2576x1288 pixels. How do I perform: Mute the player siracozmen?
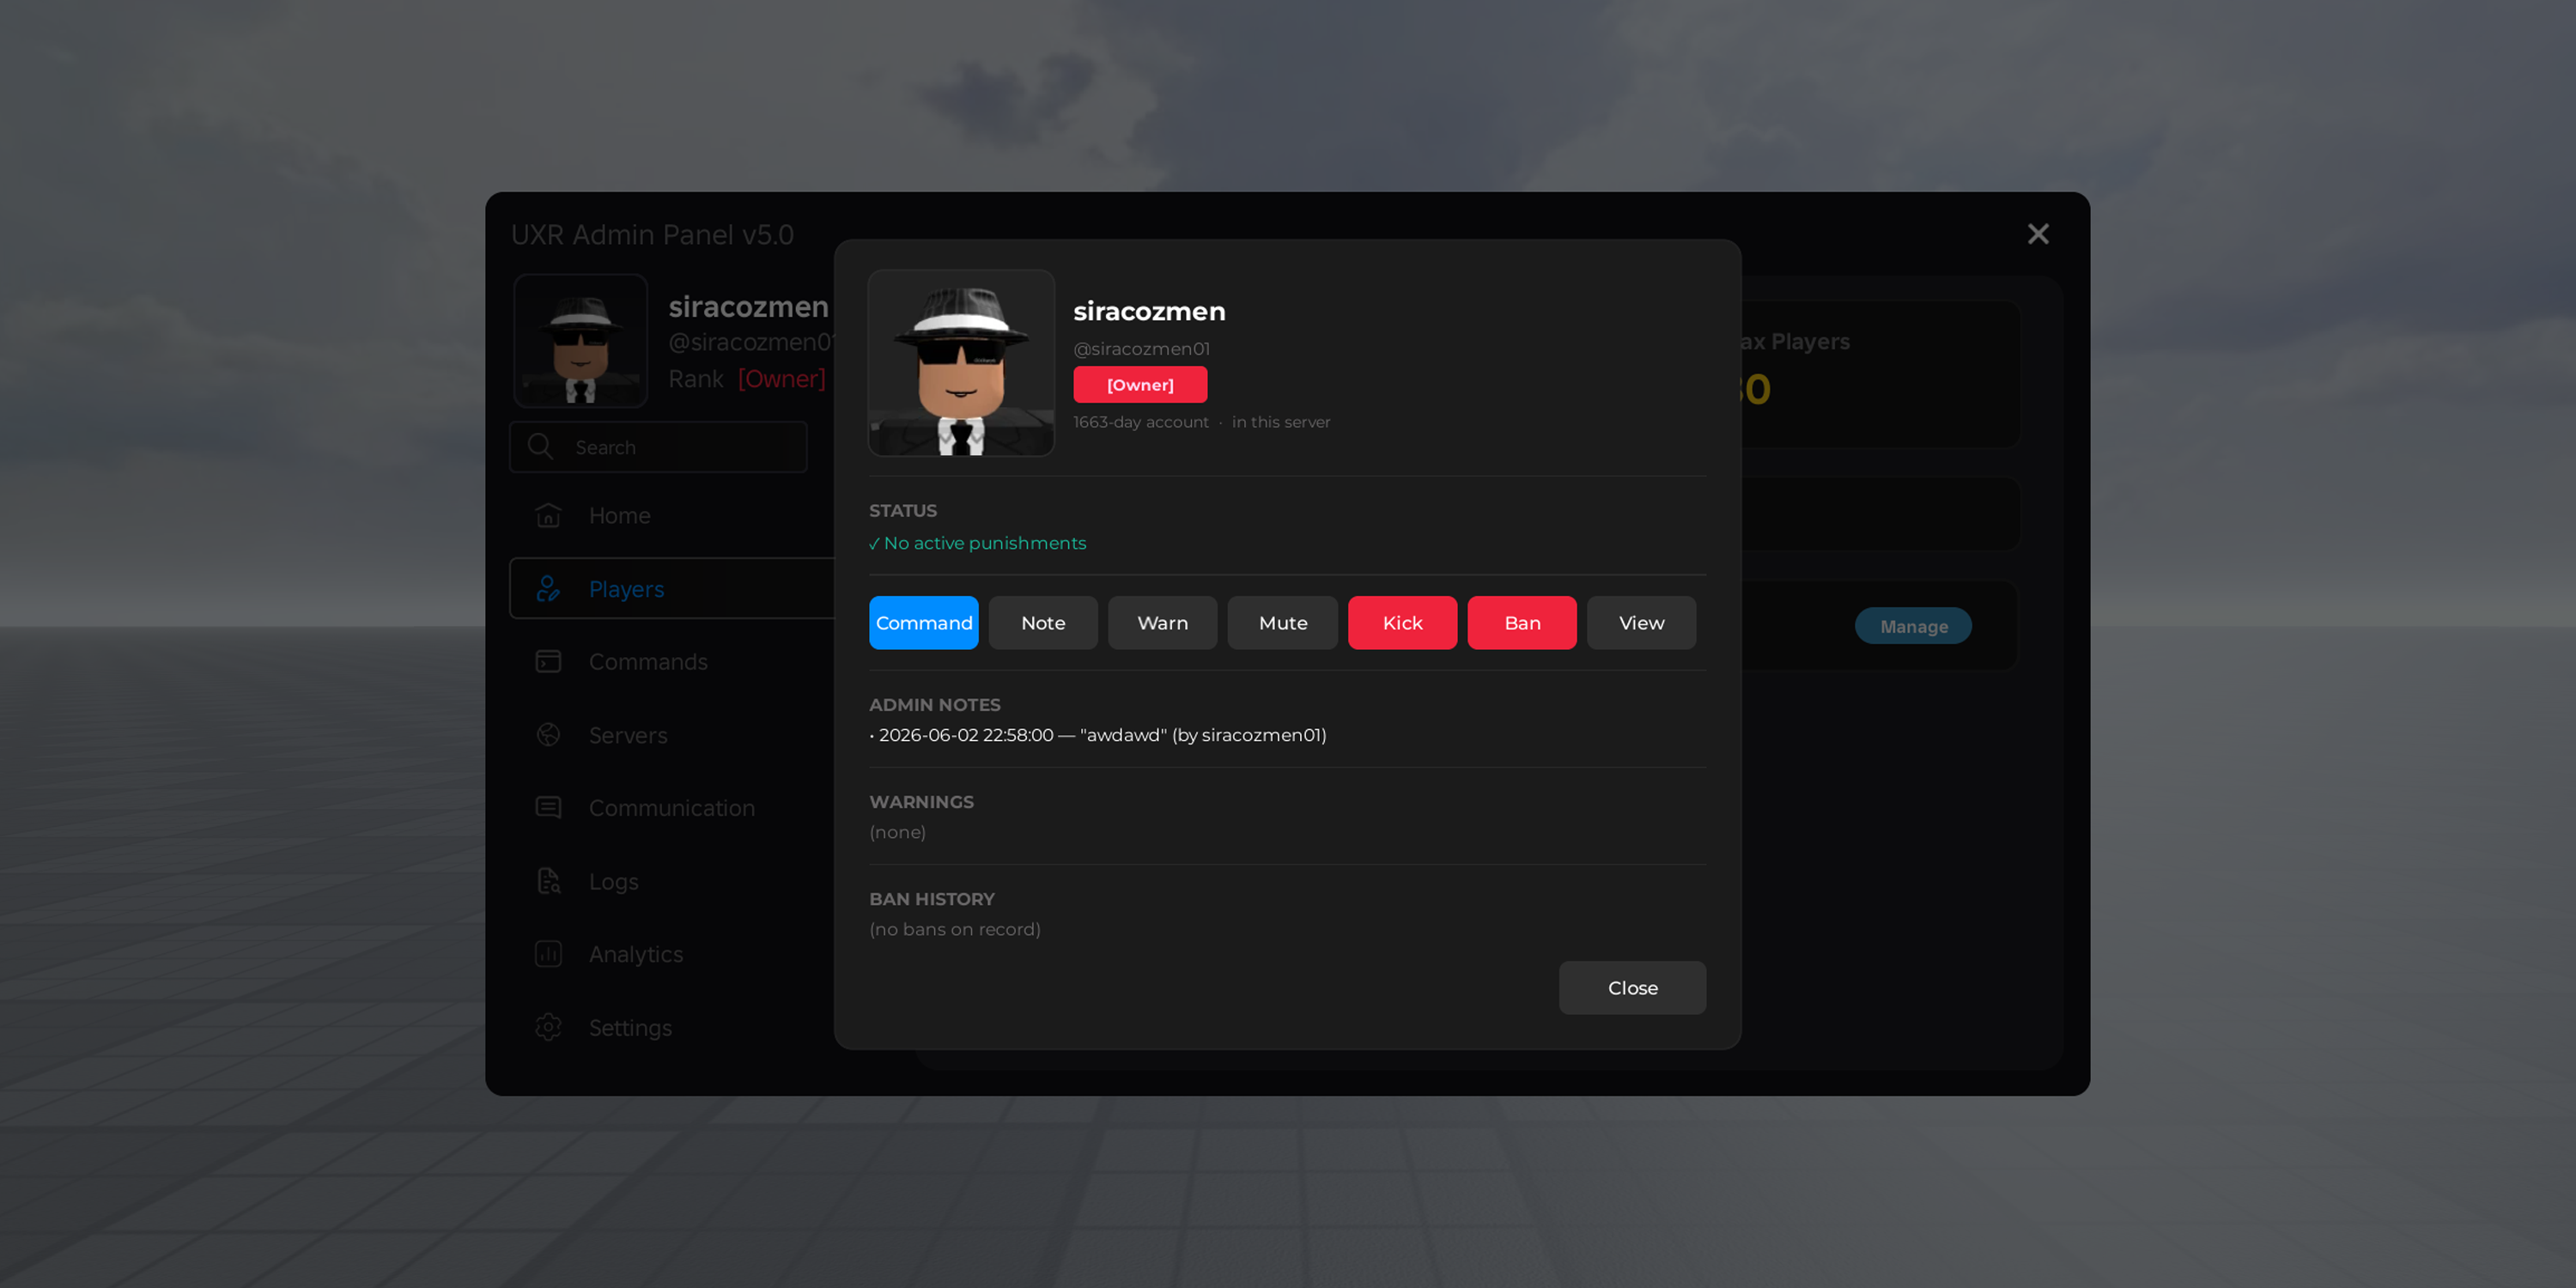(x=1282, y=623)
